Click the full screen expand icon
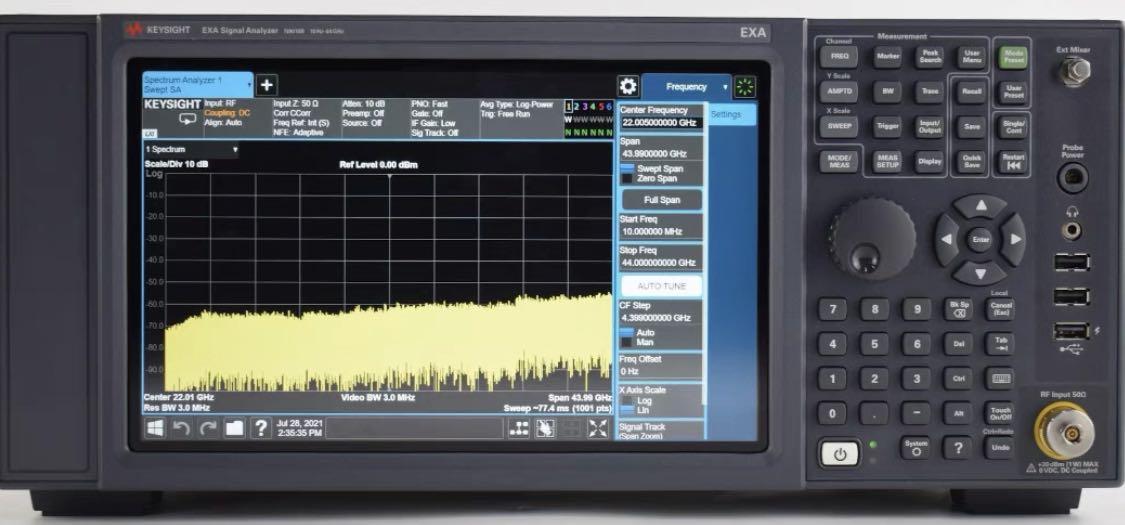 click(597, 428)
